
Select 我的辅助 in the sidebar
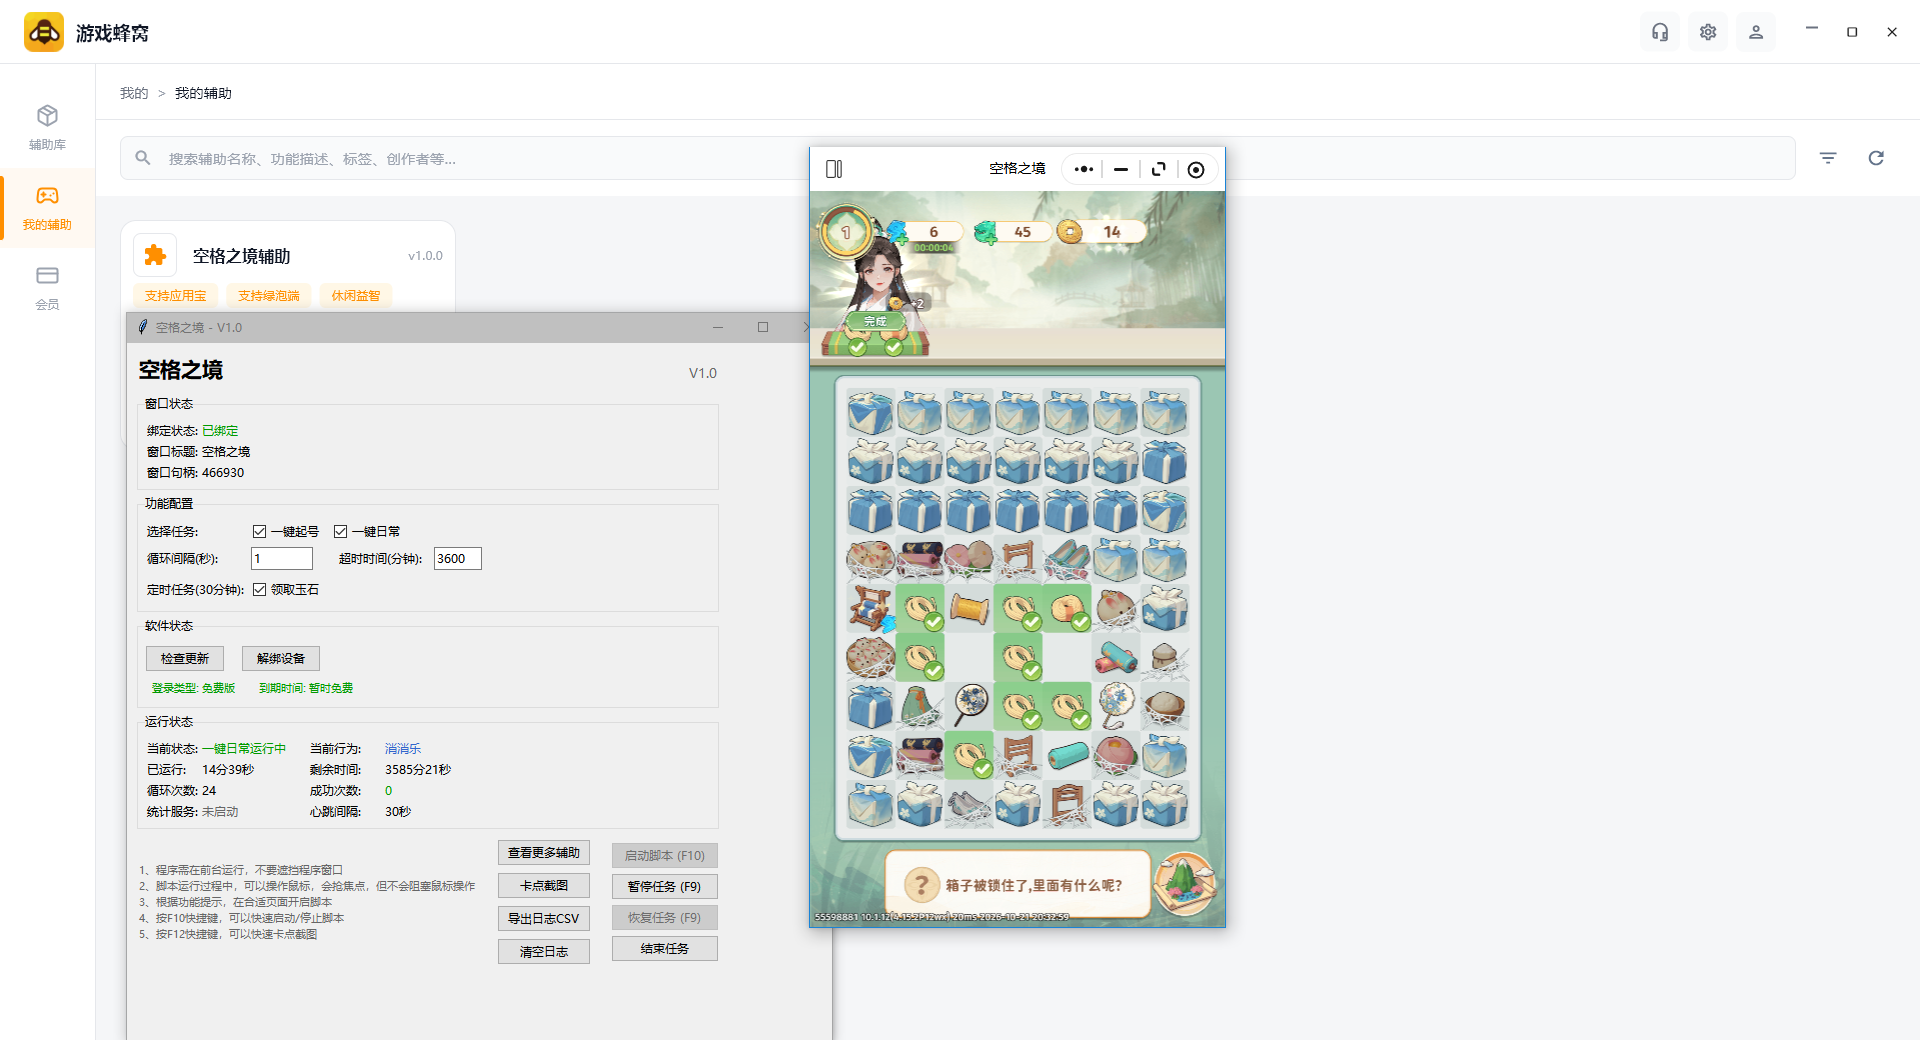pyautogui.click(x=47, y=208)
